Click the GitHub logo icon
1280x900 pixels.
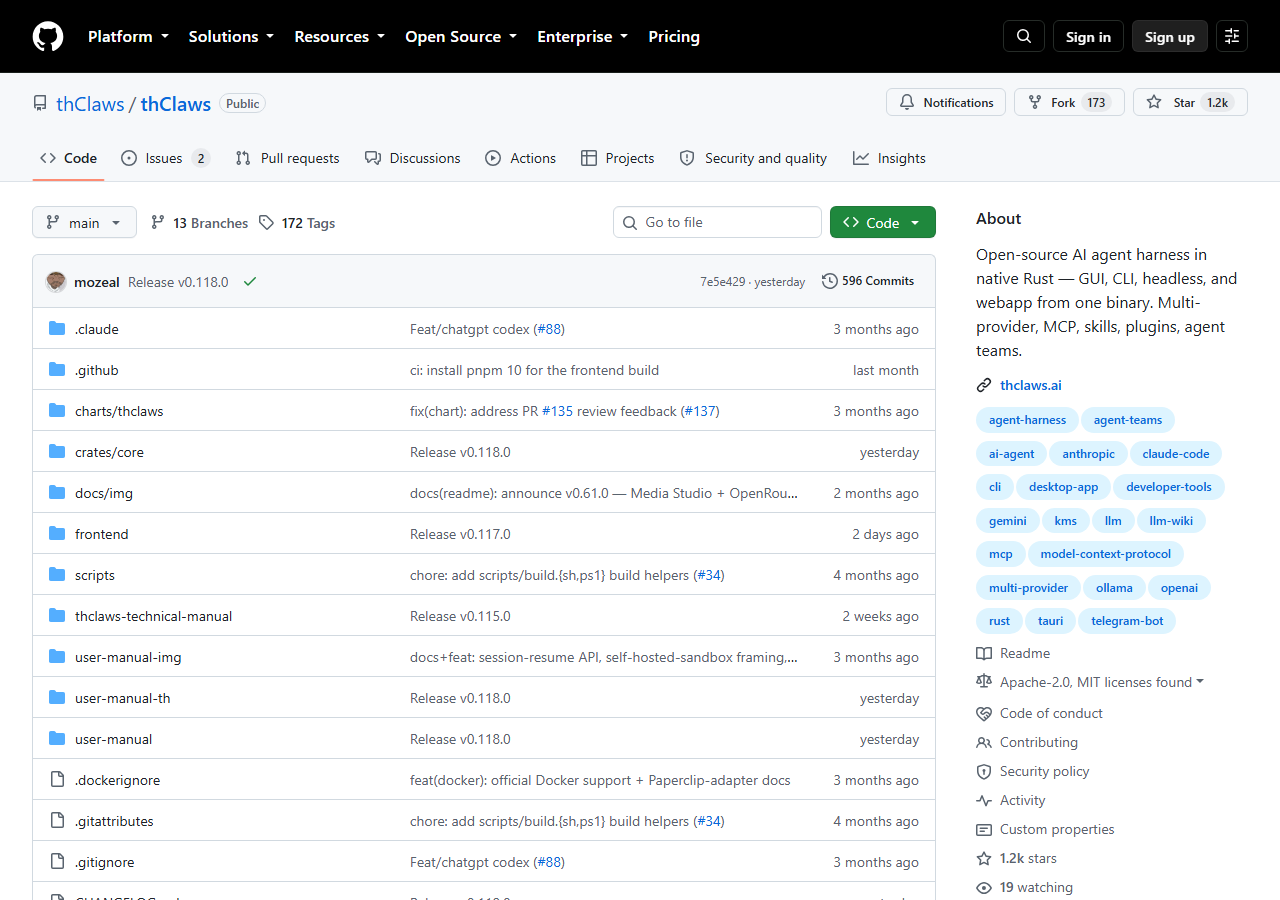(x=48, y=36)
